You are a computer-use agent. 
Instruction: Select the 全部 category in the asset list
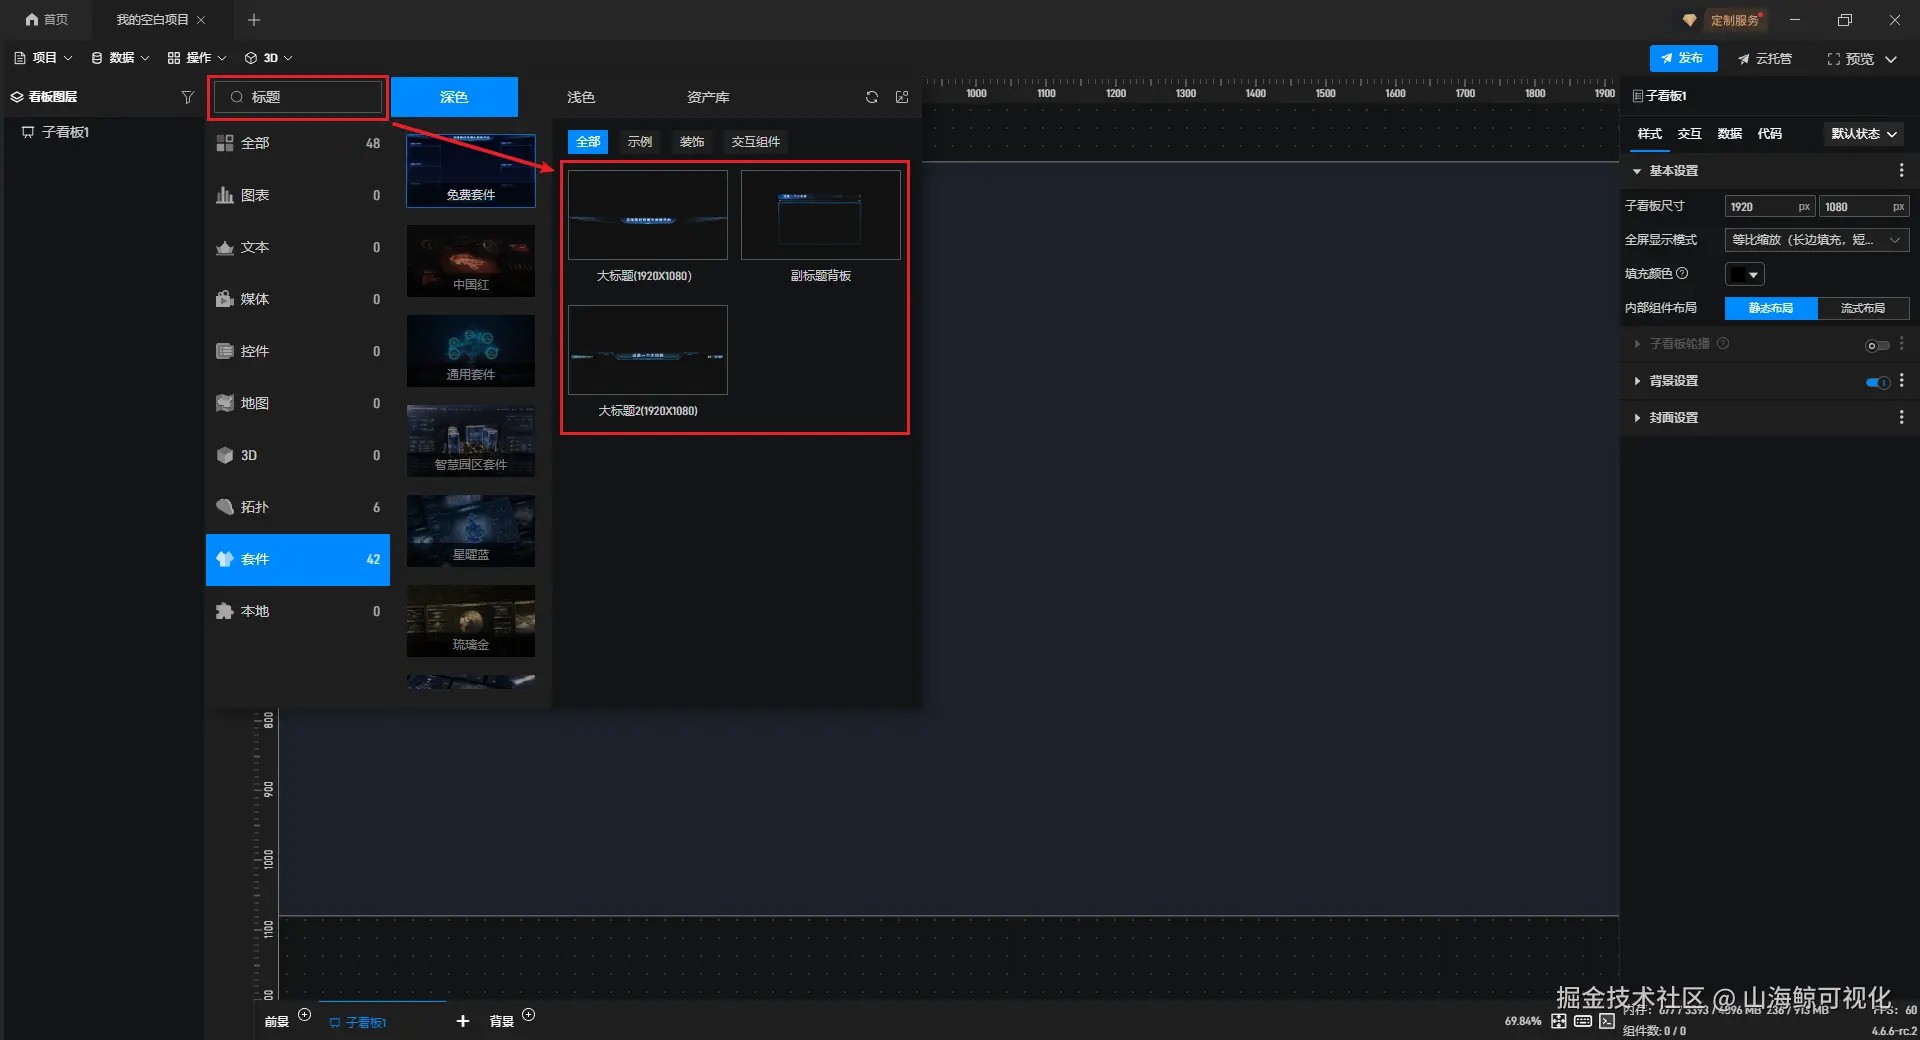point(298,143)
